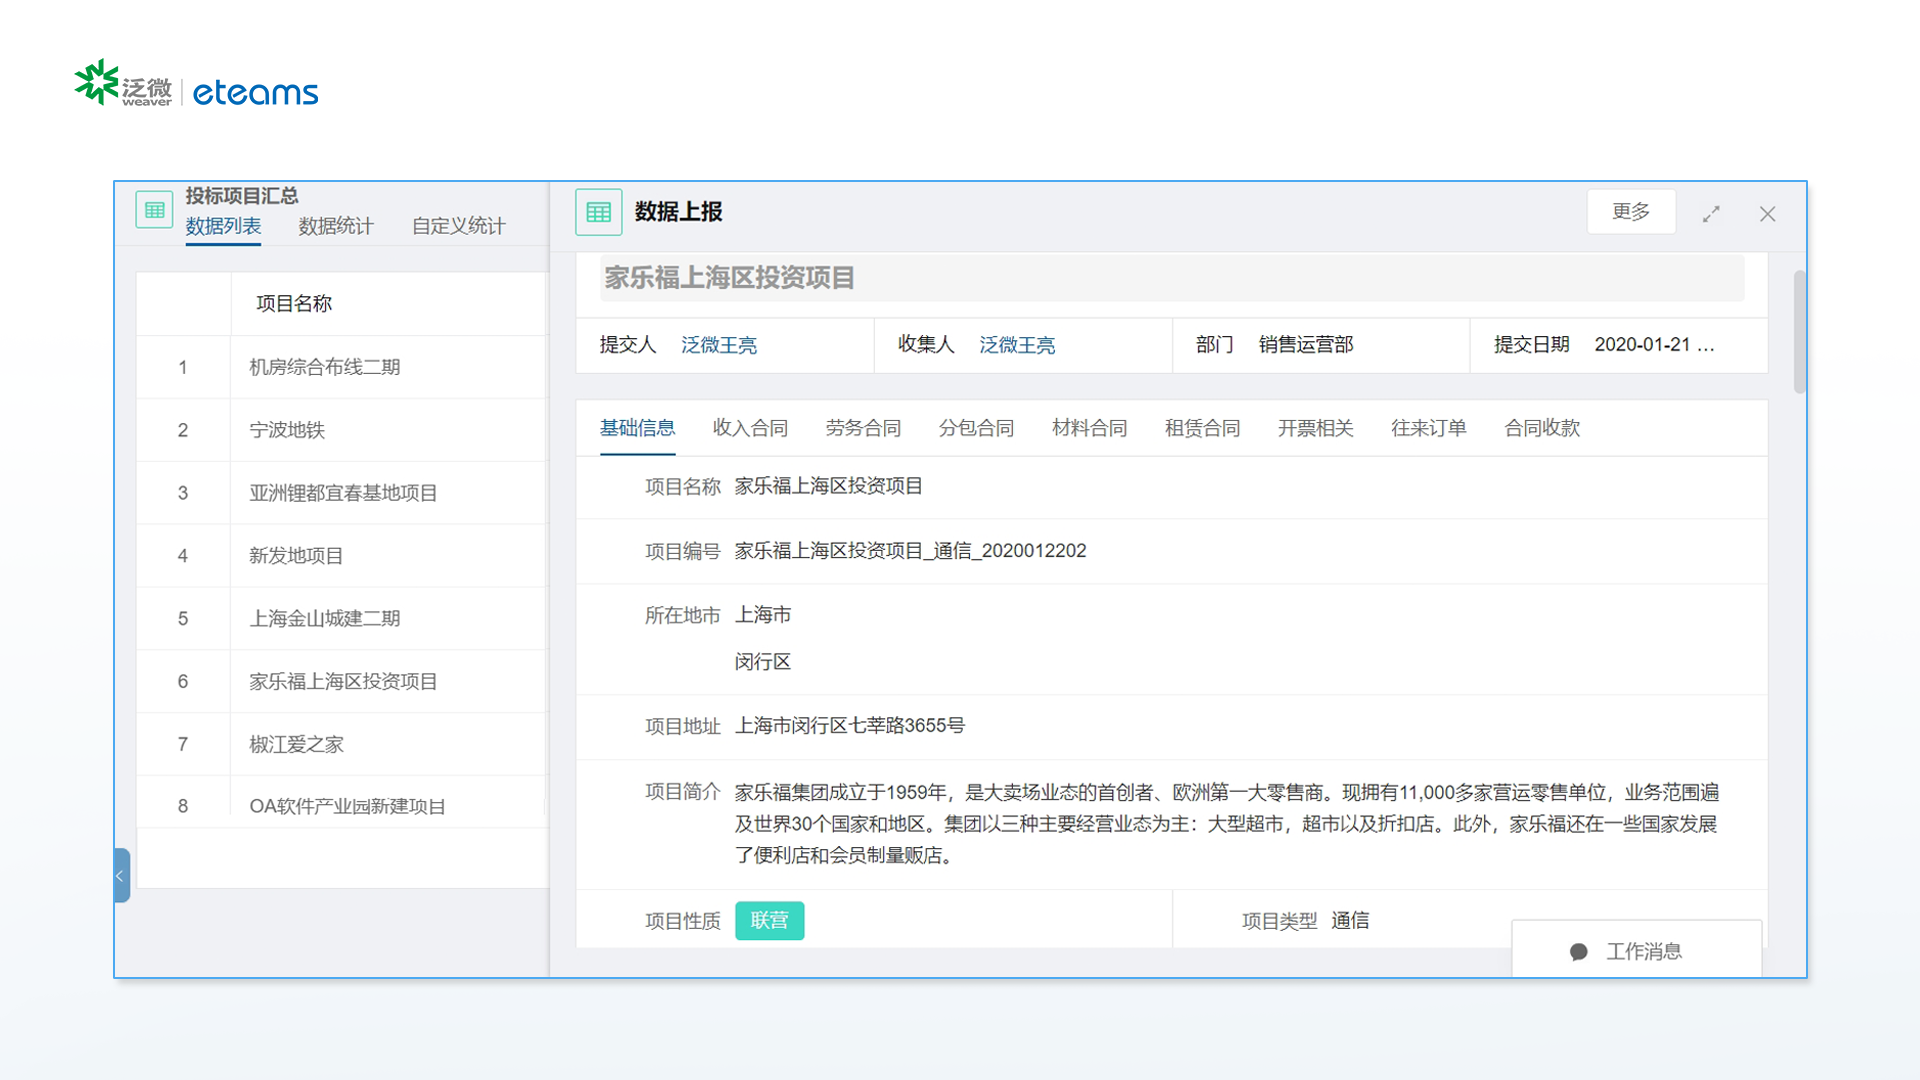Click collector link 泛微王亮
Image resolution: width=1920 pixels, height=1080 pixels.
(x=1017, y=345)
